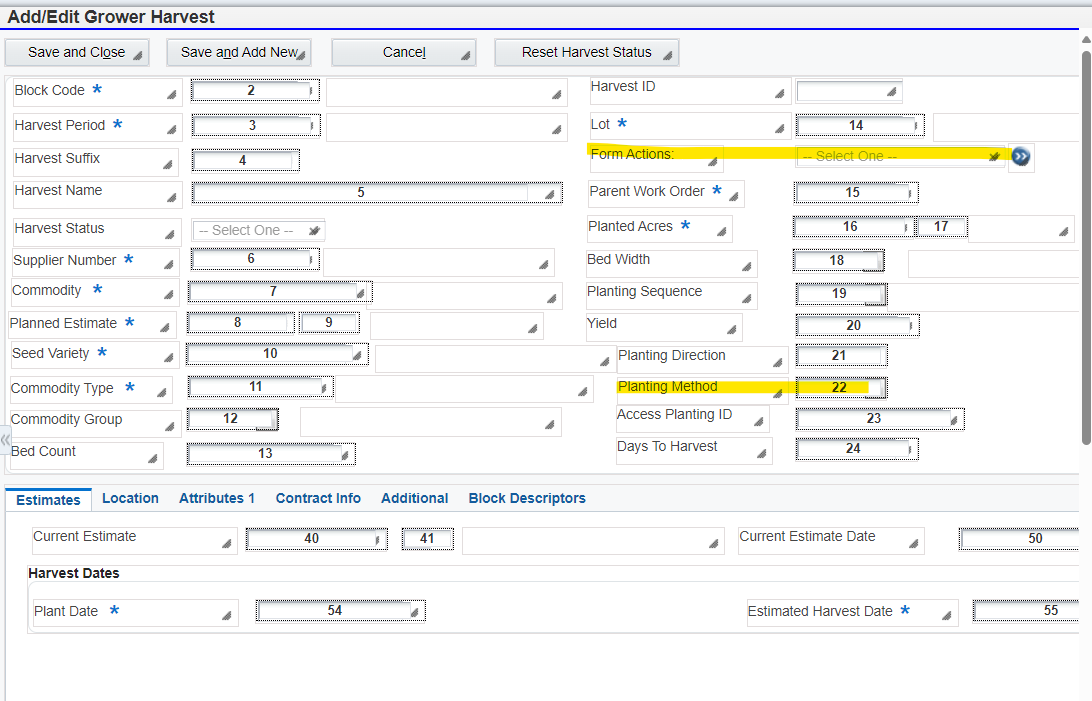The width and height of the screenshot is (1092, 701).
Task: Open the Contract Info tab
Action: click(x=318, y=498)
